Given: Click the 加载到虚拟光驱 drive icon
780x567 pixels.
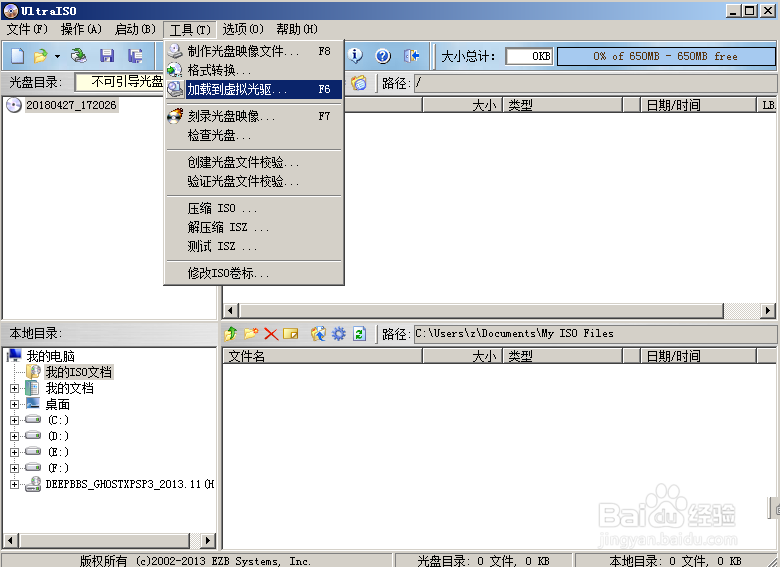Looking at the screenshot, I should [x=175, y=89].
